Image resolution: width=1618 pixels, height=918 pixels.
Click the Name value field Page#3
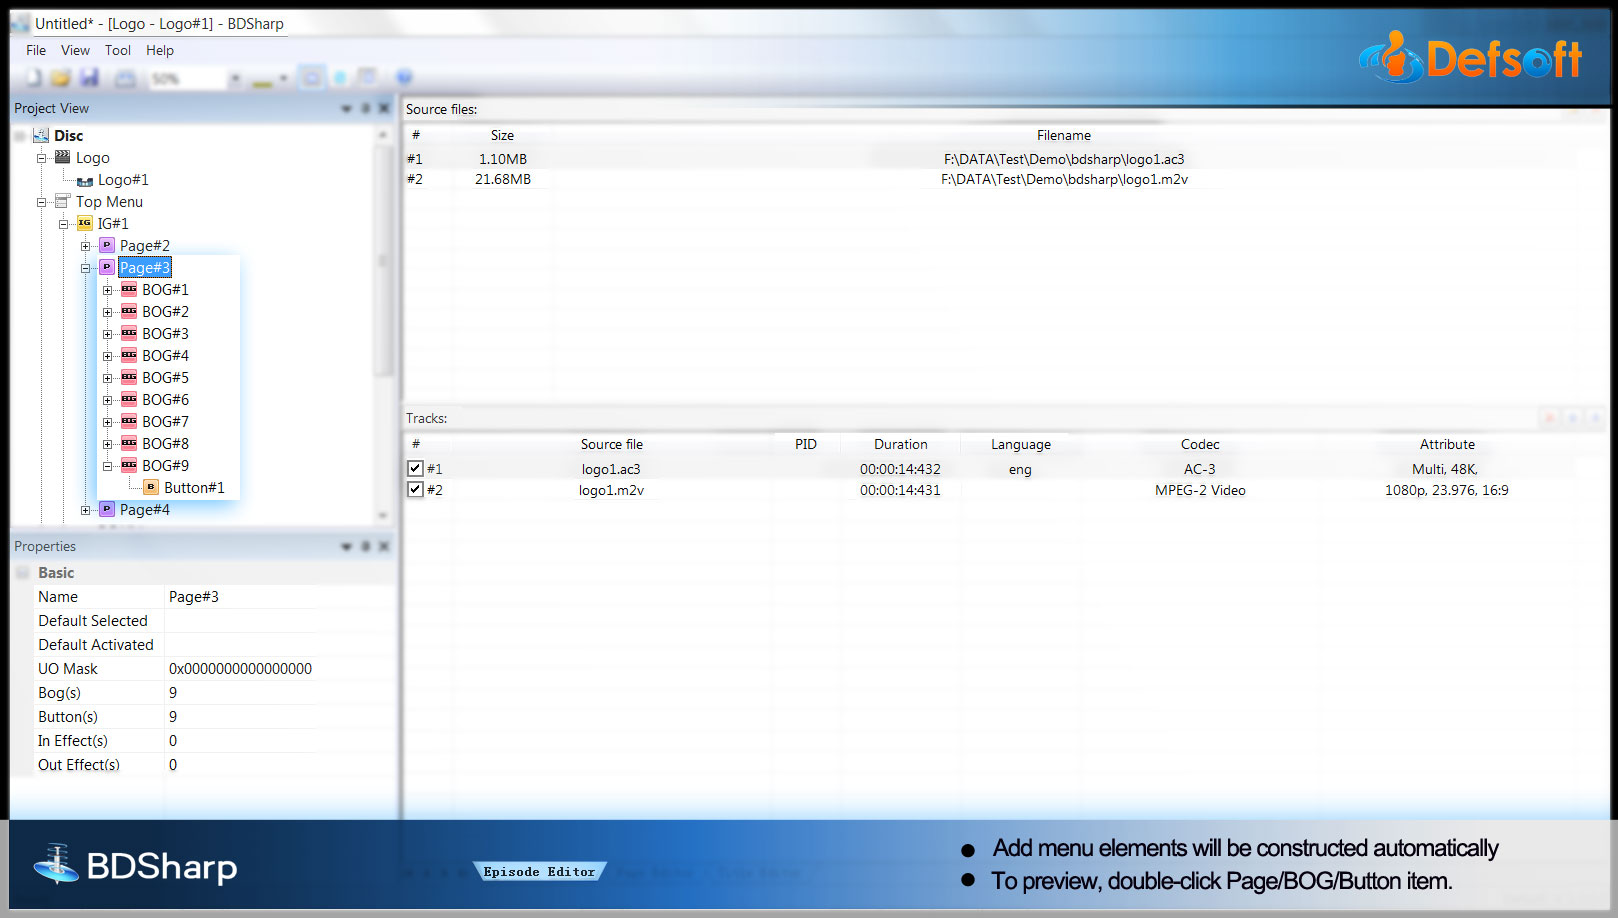[x=240, y=597]
